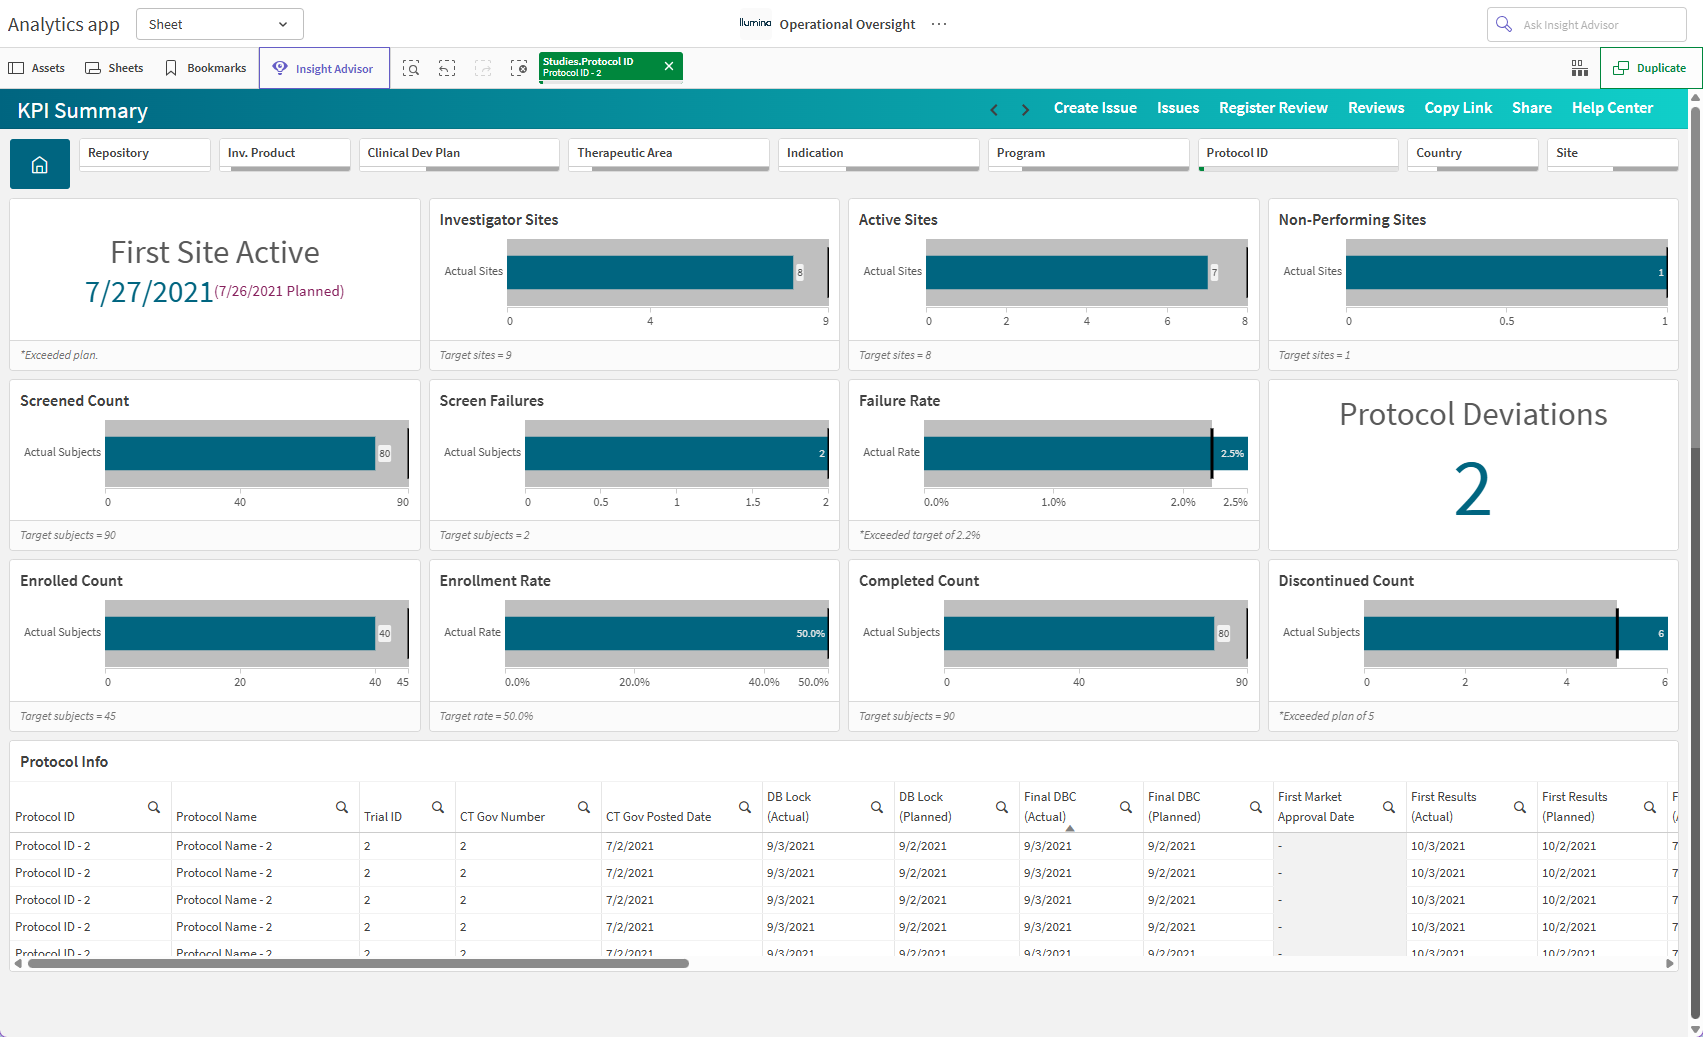Open the Sheet dropdown selector

[219, 24]
